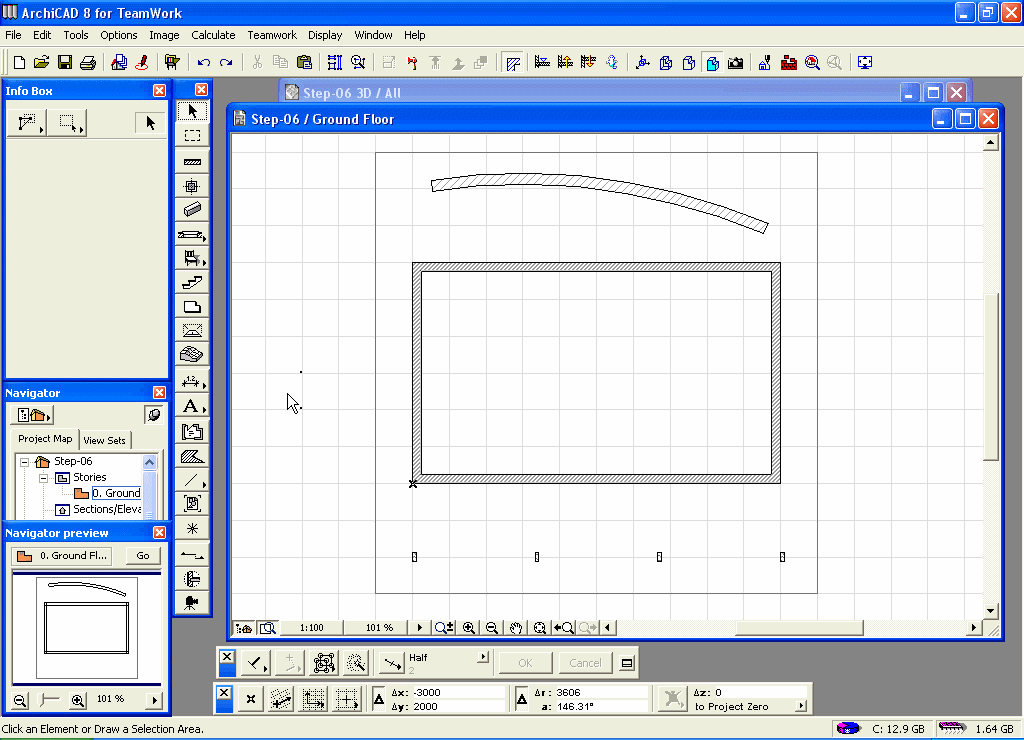Viewport: 1024px width, 740px height.
Task: Click the Undo arrow in the toolbar
Action: pyautogui.click(x=204, y=62)
